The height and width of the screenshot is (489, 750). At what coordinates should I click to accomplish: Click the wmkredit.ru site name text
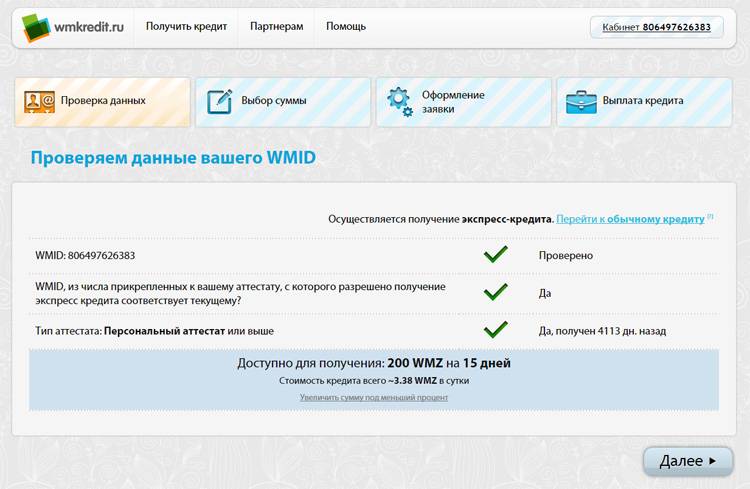89,27
